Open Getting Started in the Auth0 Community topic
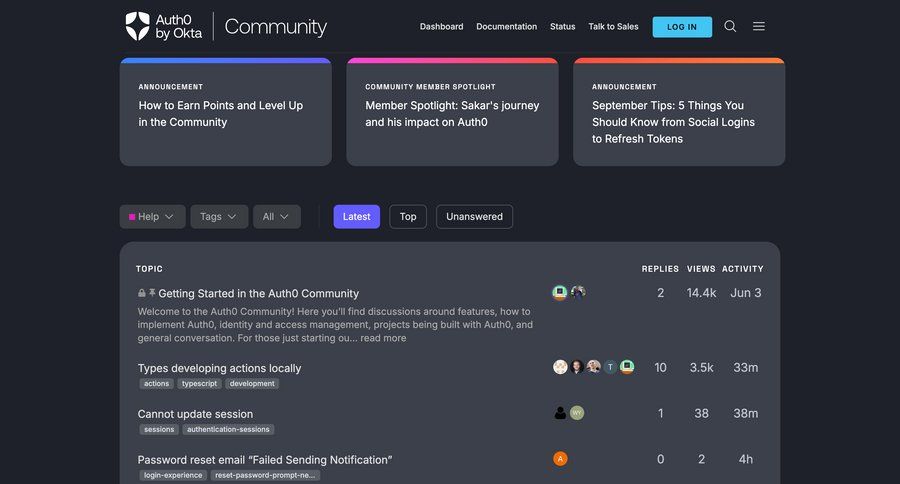The width and height of the screenshot is (900, 484). 258,293
